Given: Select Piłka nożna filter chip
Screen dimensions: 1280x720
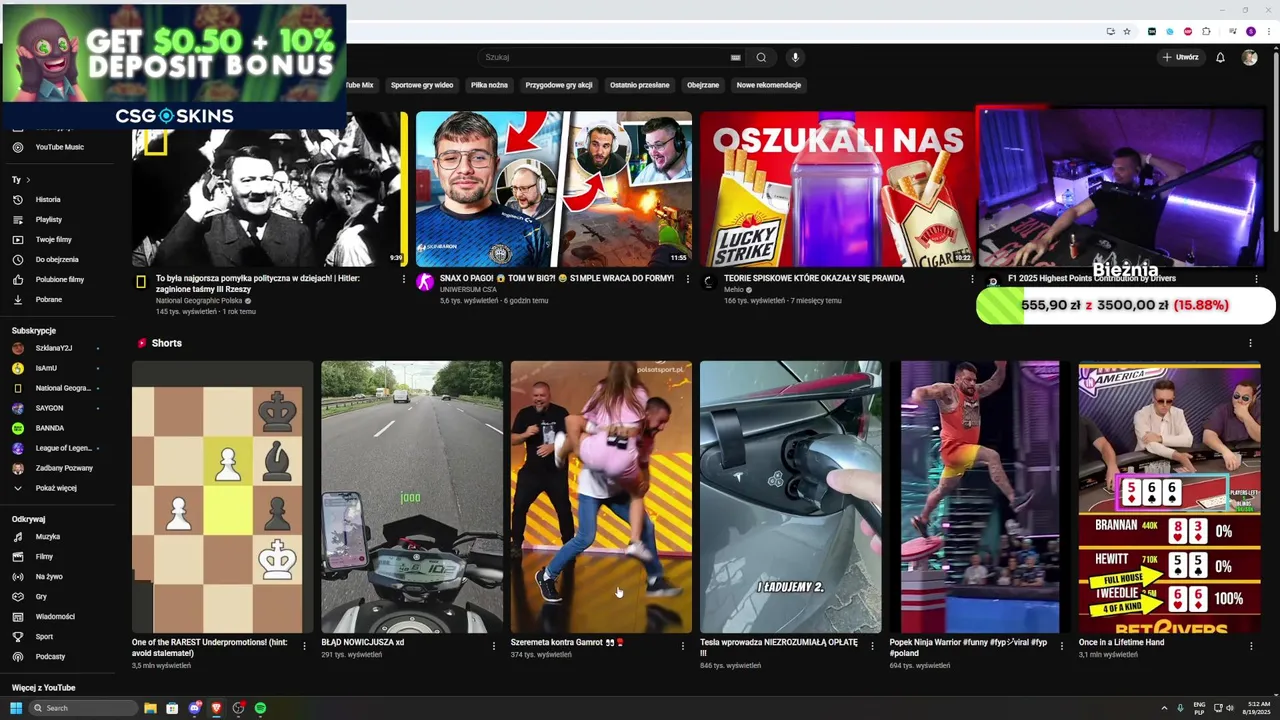Looking at the screenshot, I should pos(489,85).
